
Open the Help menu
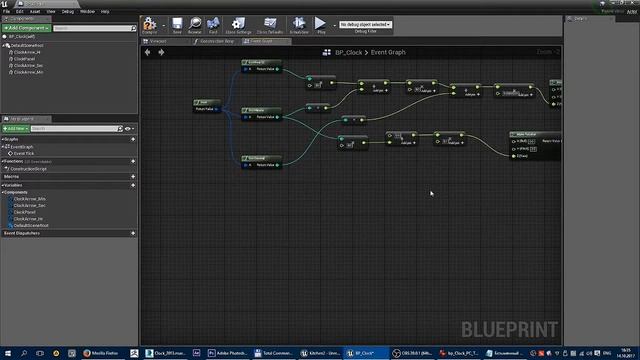(x=105, y=11)
